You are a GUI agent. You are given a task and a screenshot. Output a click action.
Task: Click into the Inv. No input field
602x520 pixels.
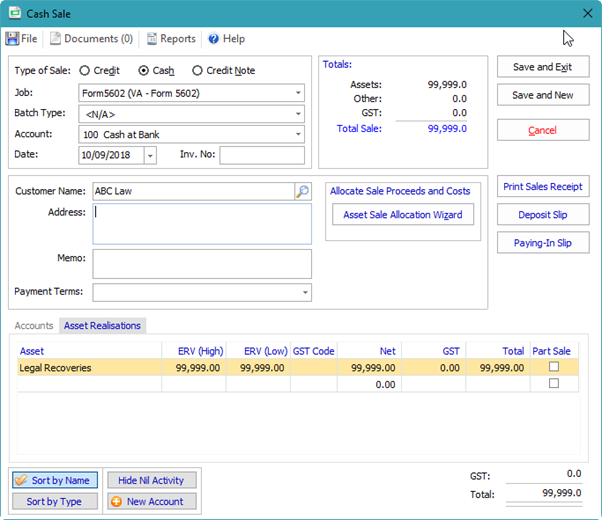[260, 155]
